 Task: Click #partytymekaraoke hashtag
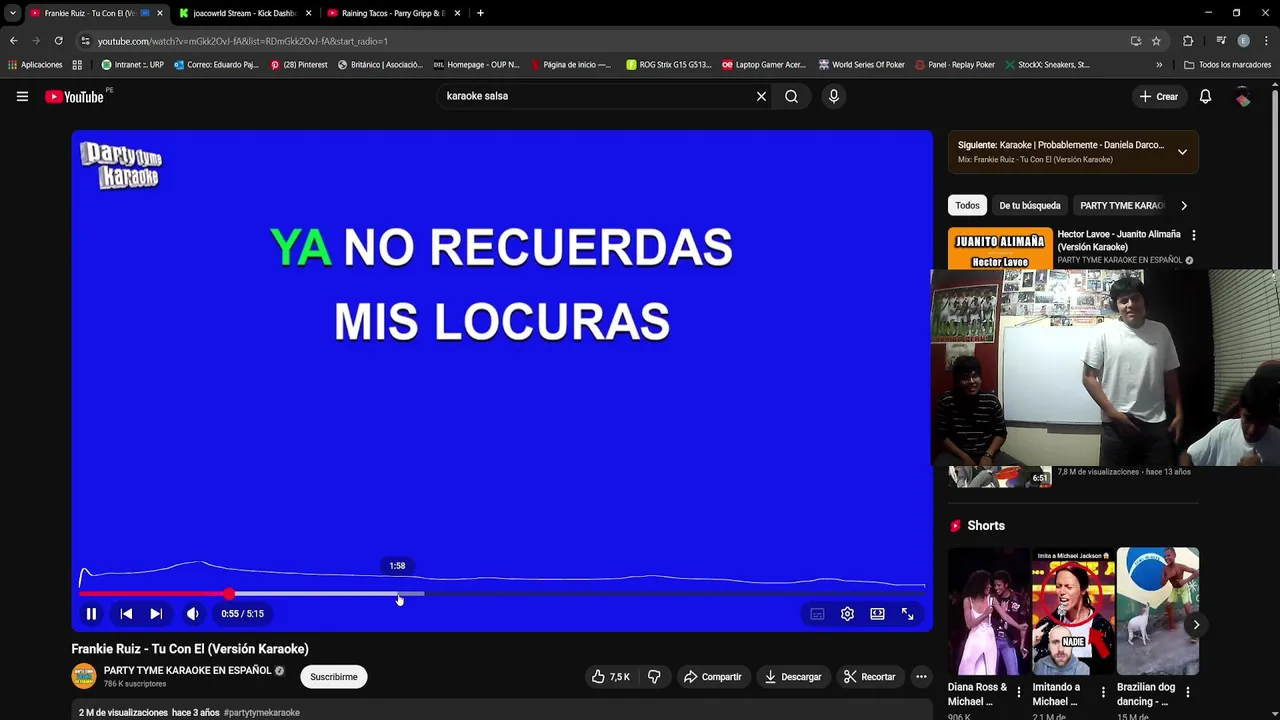262,713
